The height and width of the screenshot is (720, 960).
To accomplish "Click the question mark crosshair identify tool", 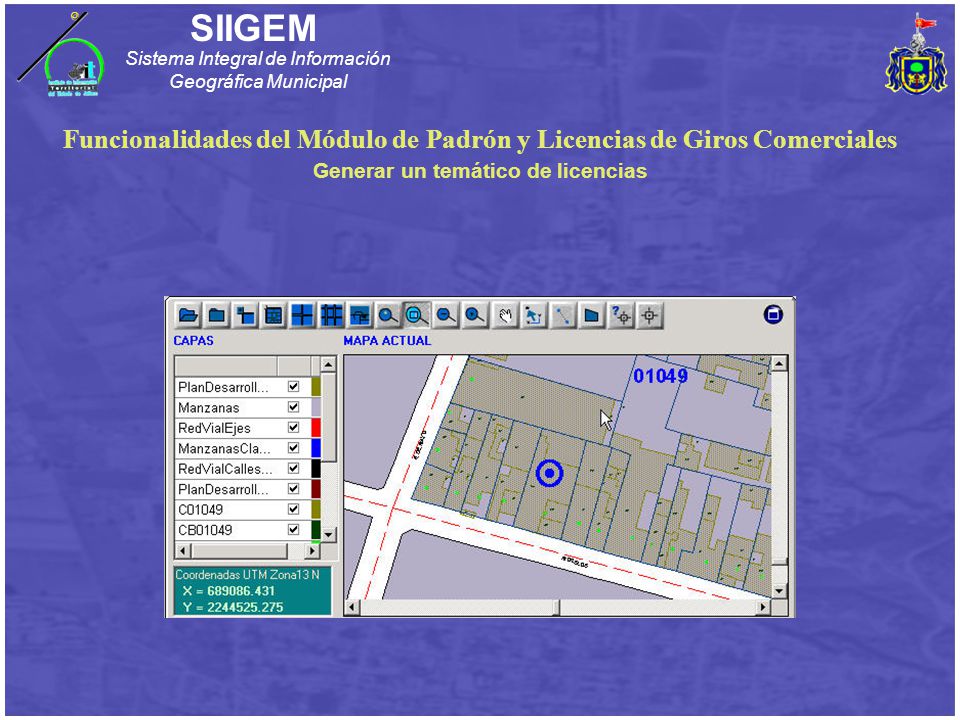I will coord(621,316).
